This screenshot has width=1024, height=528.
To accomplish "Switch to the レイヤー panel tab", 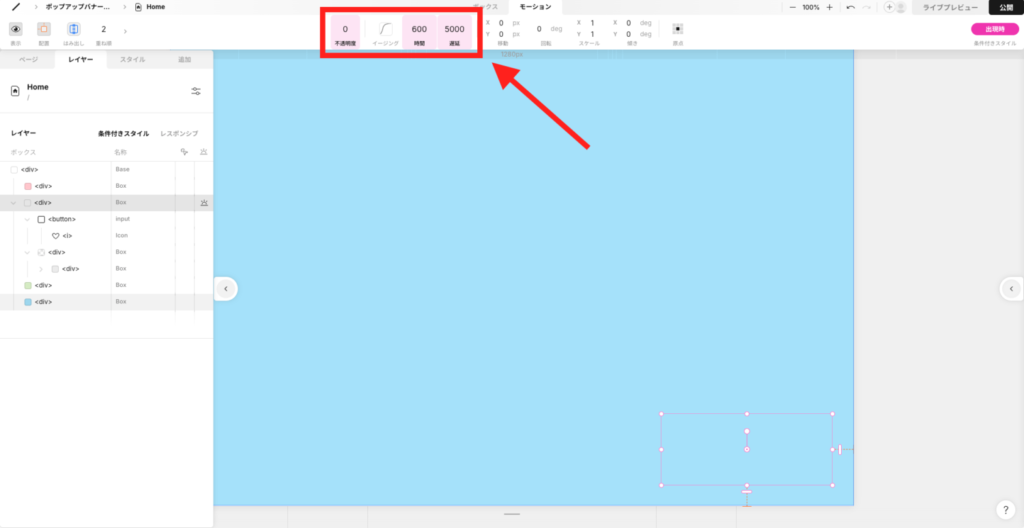I will coord(81,59).
